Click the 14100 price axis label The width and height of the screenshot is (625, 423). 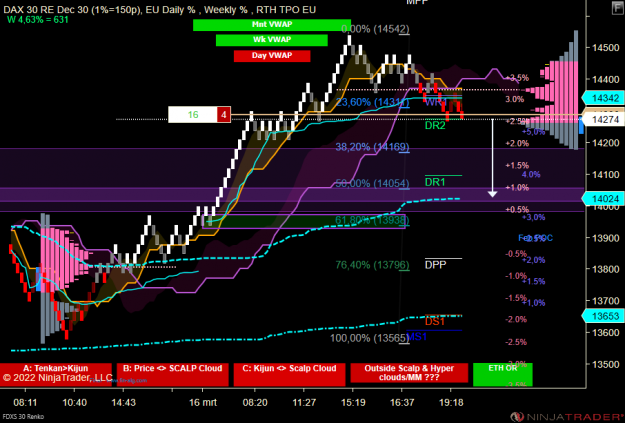pyautogui.click(x=605, y=174)
